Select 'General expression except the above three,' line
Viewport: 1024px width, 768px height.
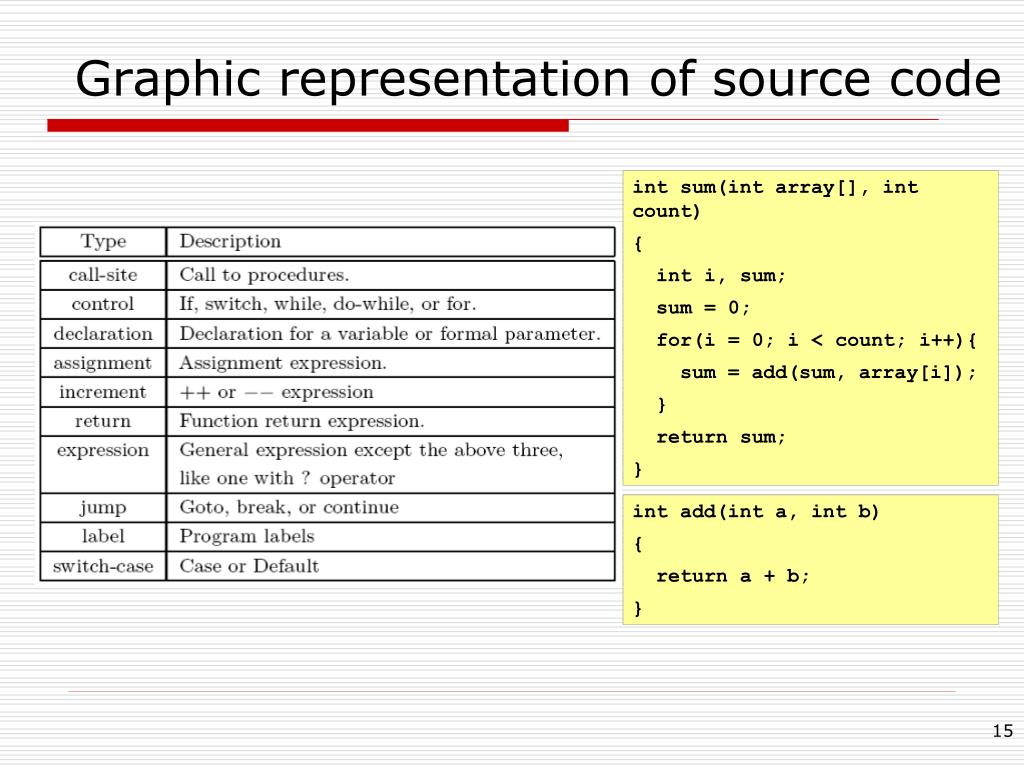pos(371,451)
